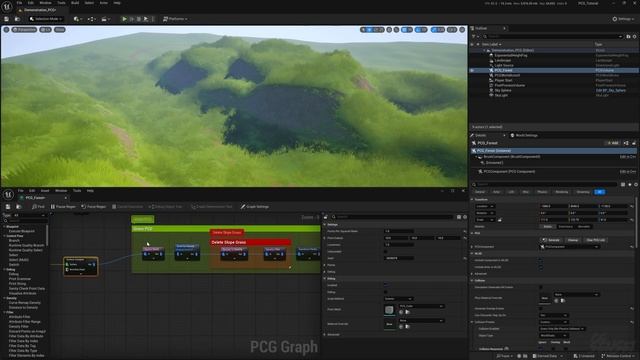Select the Physics filter in the Details panel

coord(542,192)
